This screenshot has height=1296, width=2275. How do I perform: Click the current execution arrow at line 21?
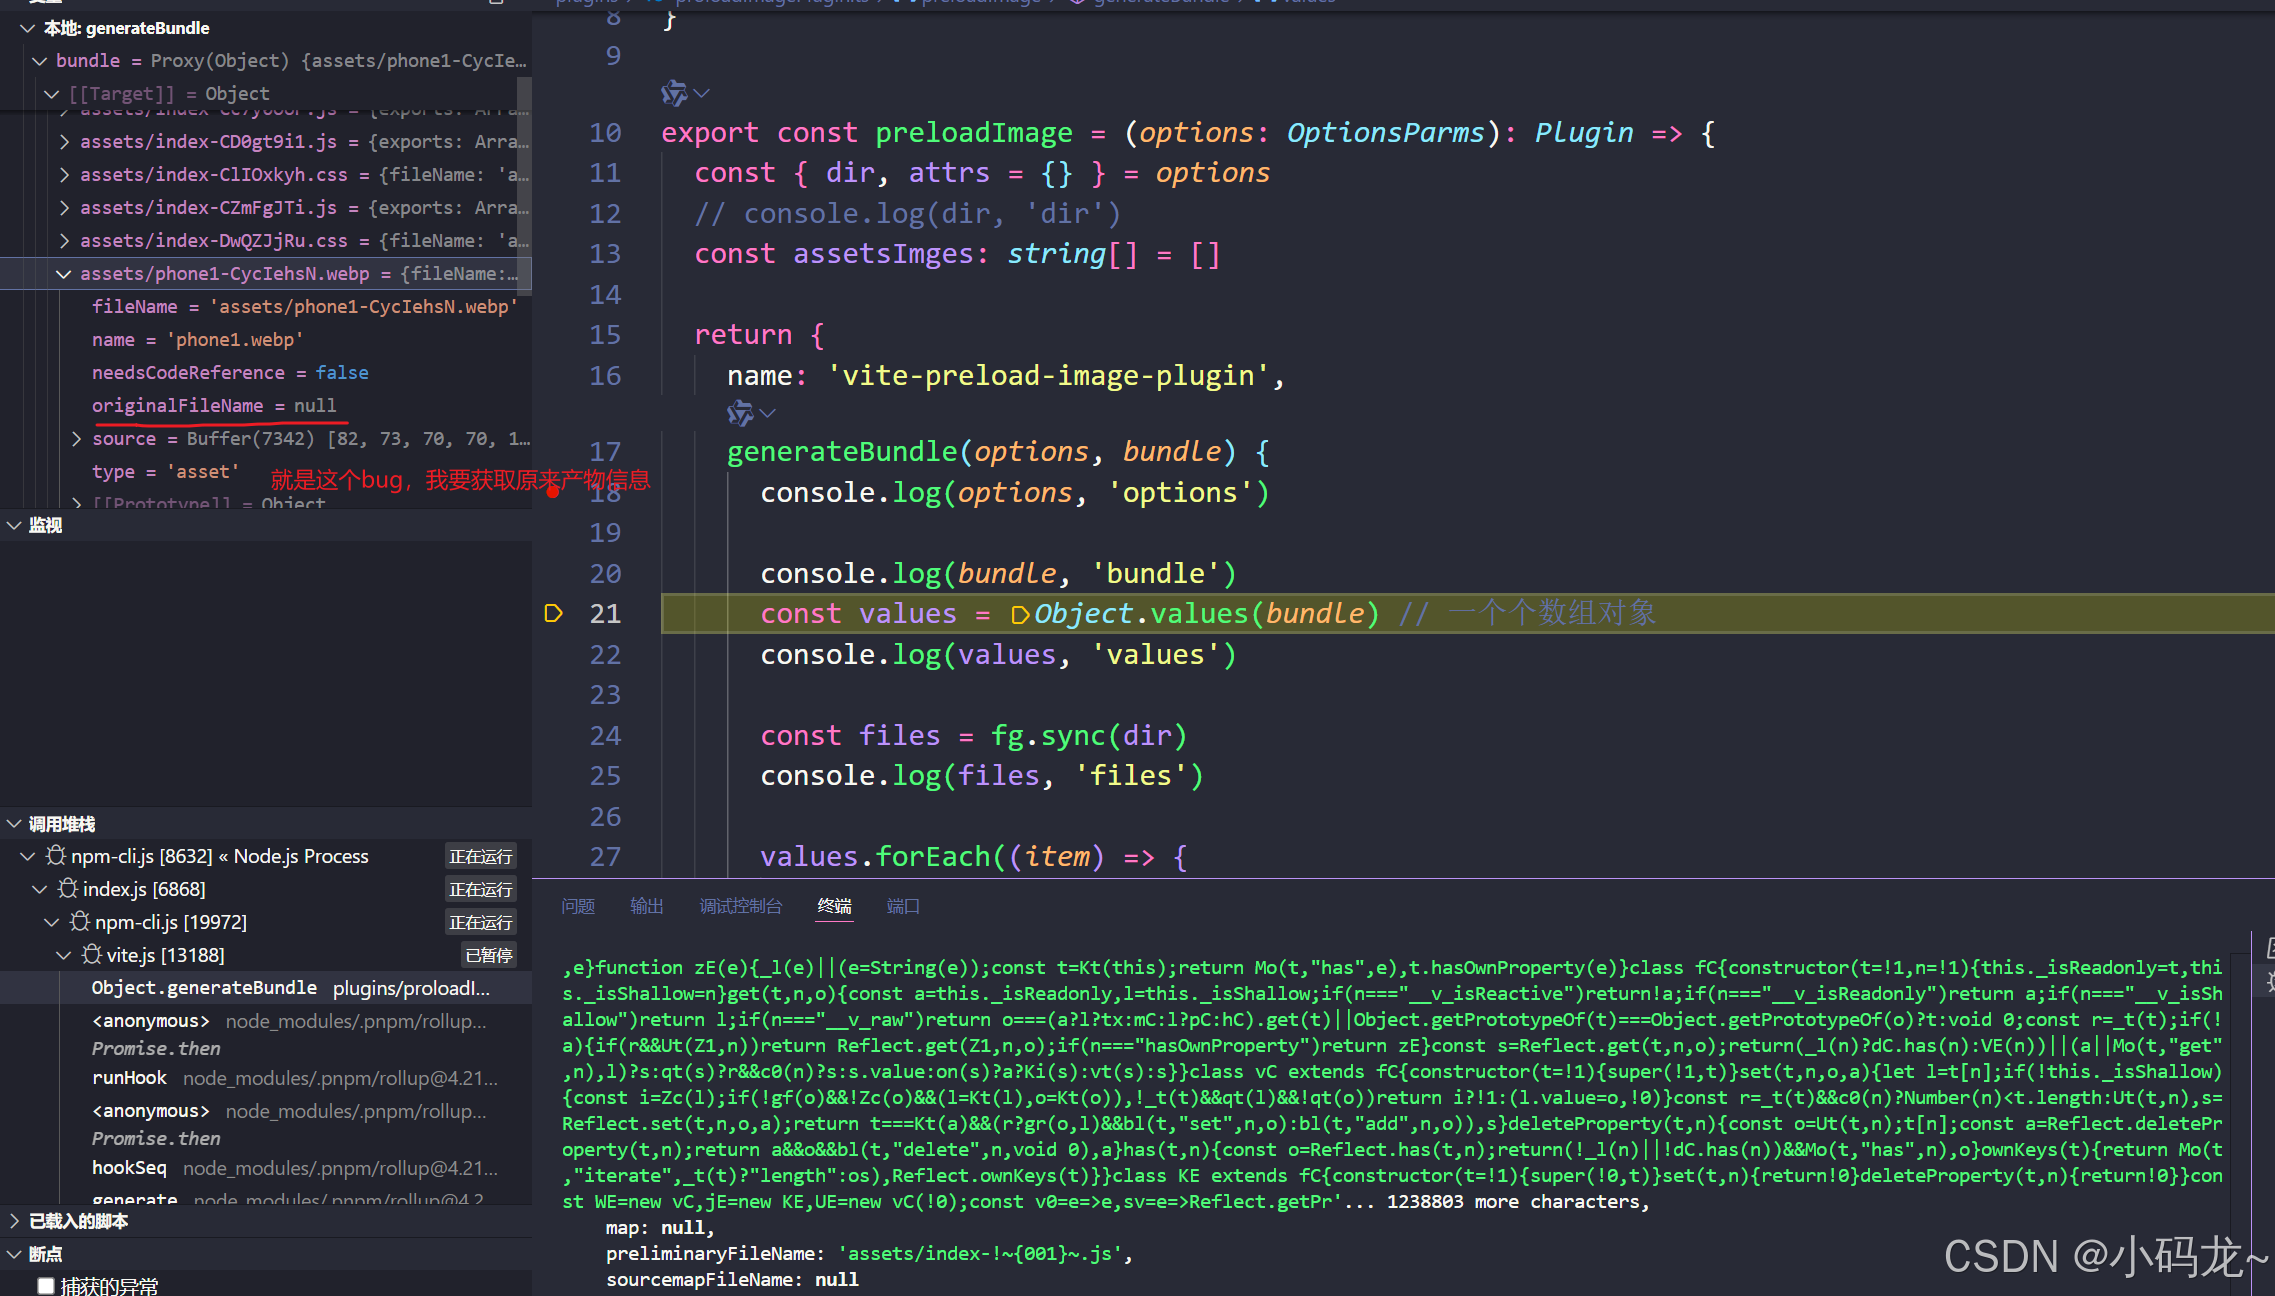coord(553,613)
